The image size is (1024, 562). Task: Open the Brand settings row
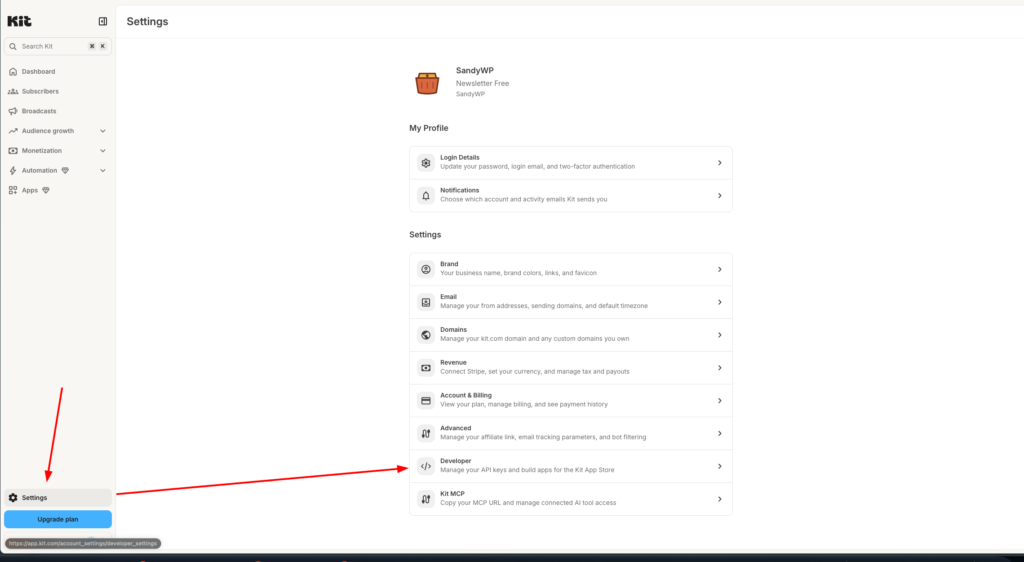pyautogui.click(x=571, y=269)
